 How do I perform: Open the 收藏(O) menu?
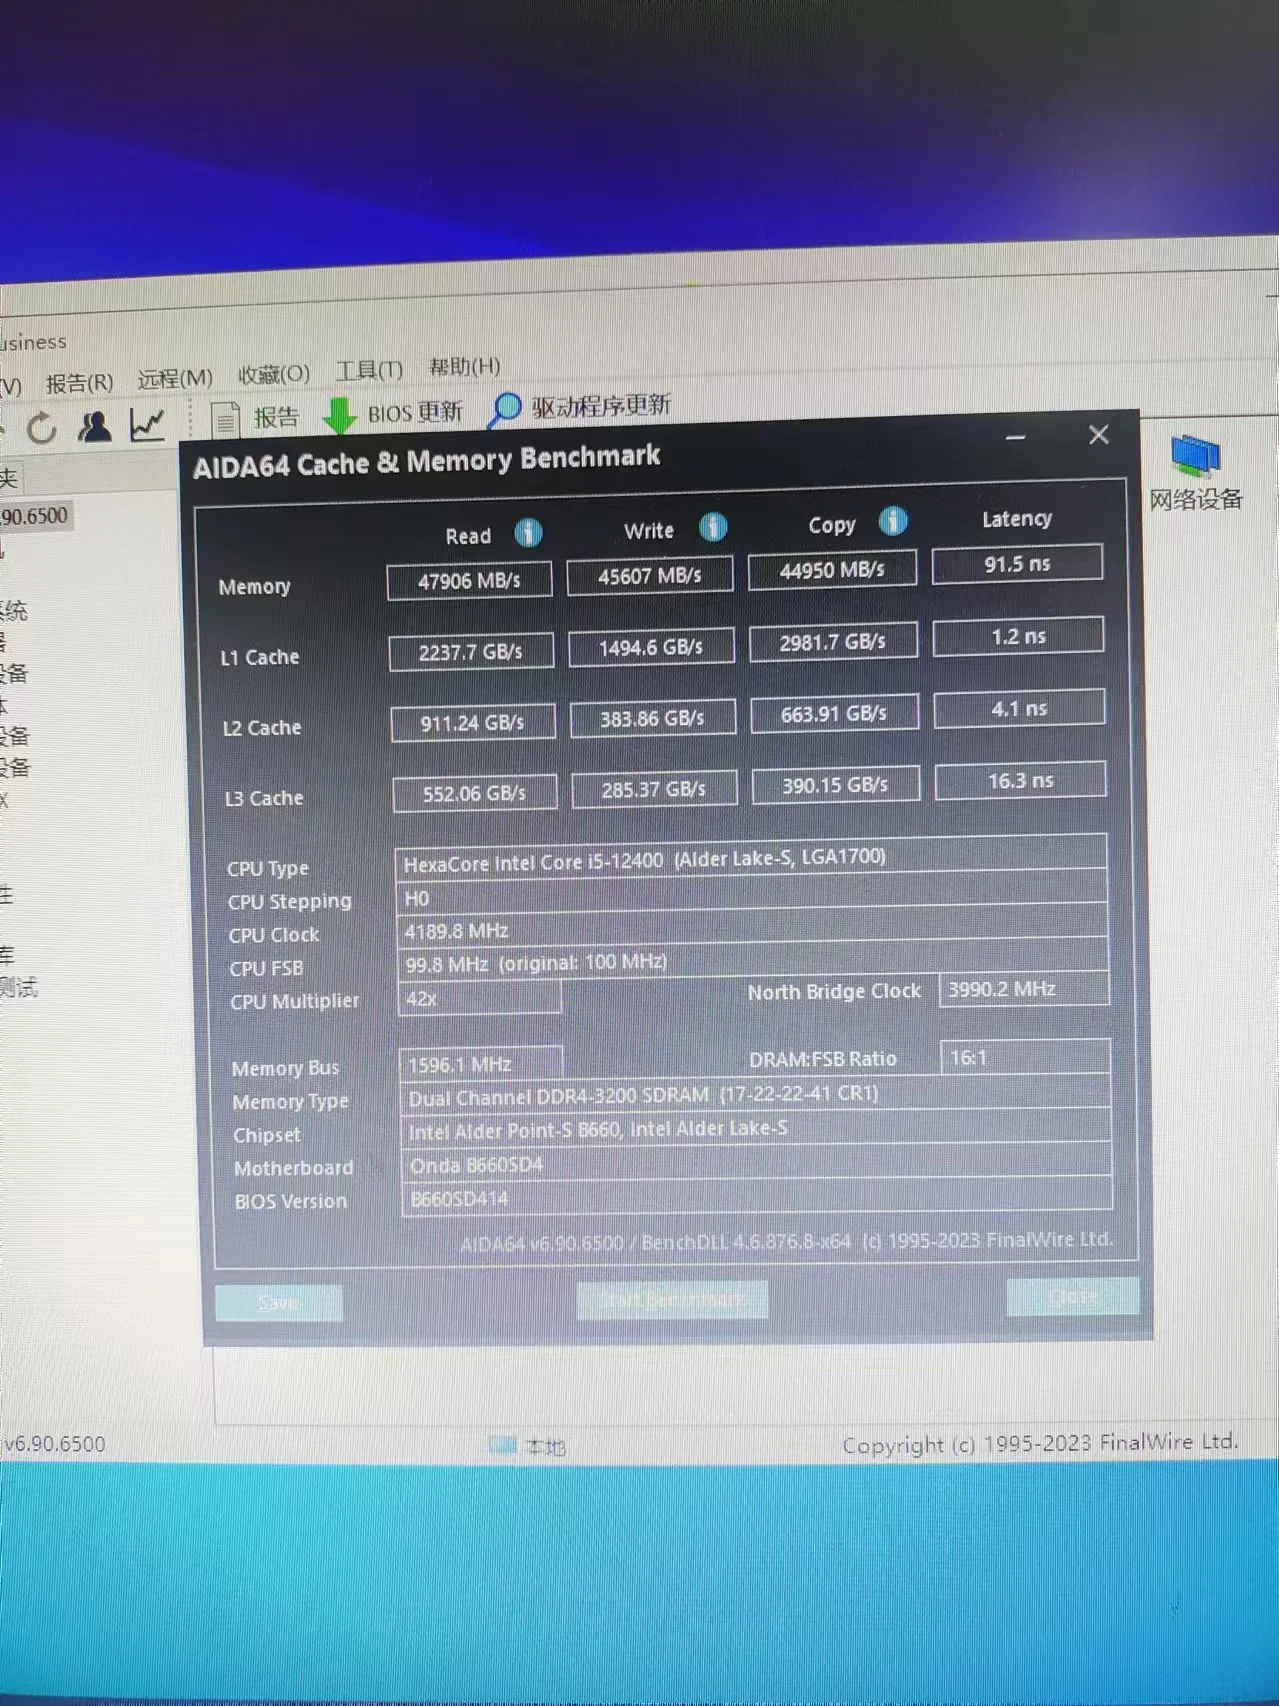[x=274, y=374]
